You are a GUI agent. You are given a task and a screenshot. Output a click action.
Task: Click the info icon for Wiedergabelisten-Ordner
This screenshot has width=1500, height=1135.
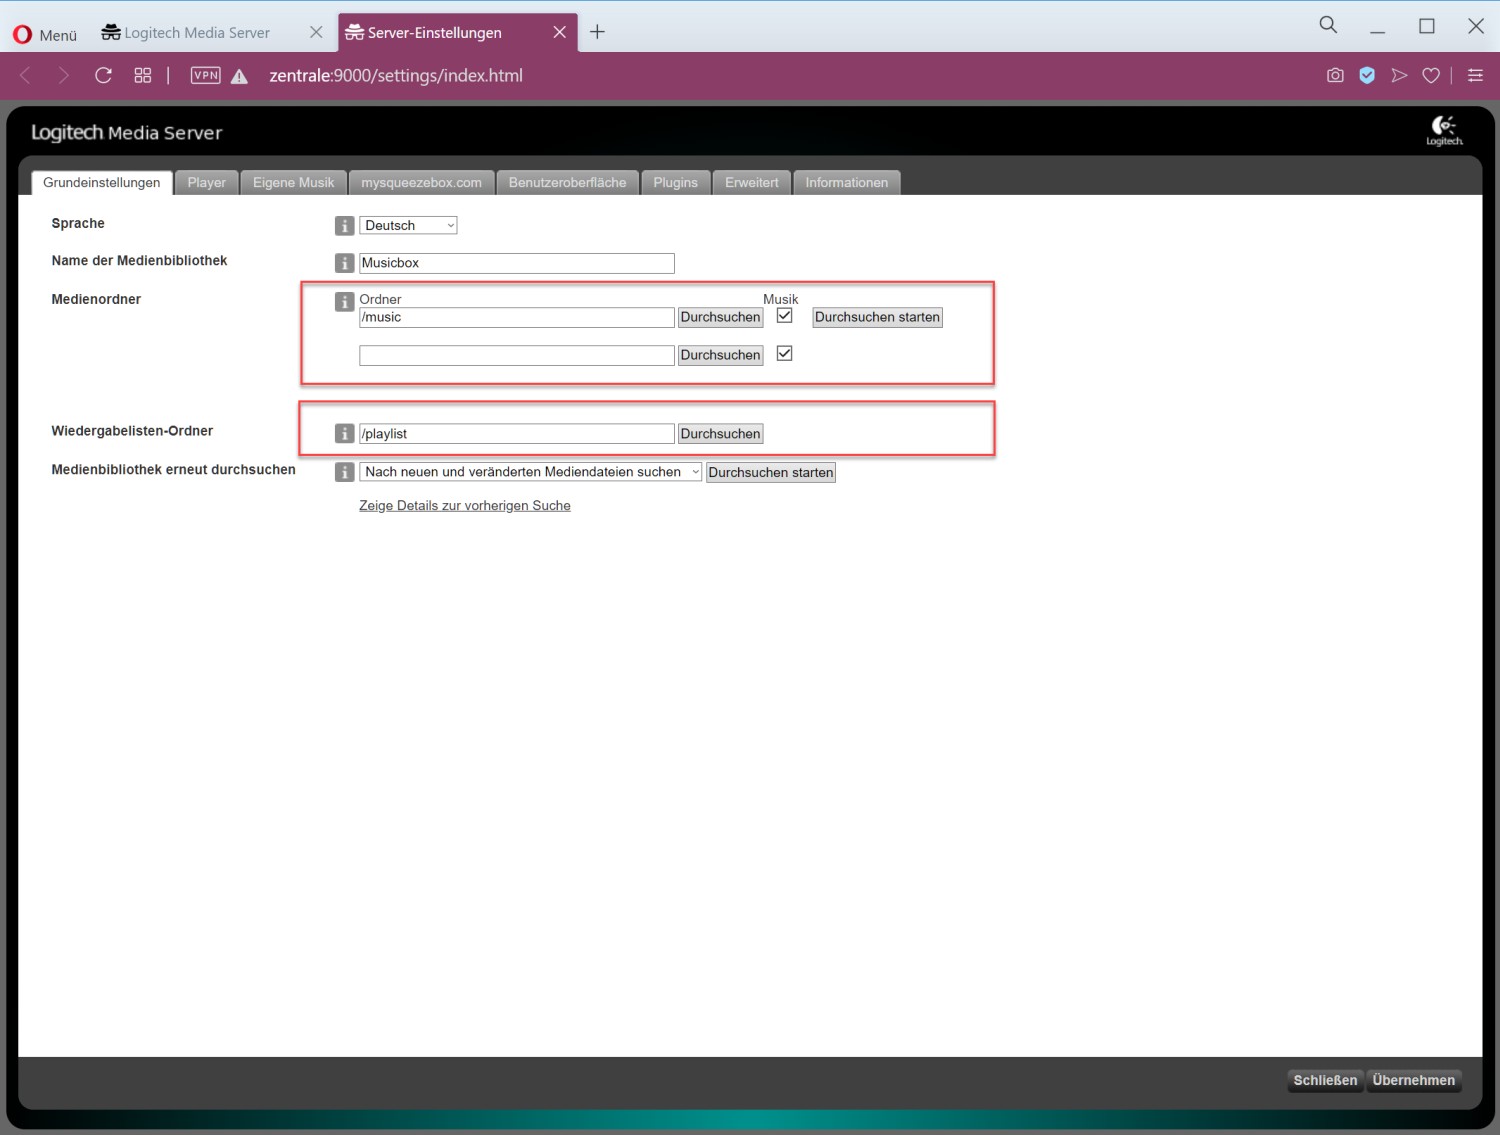pos(344,433)
